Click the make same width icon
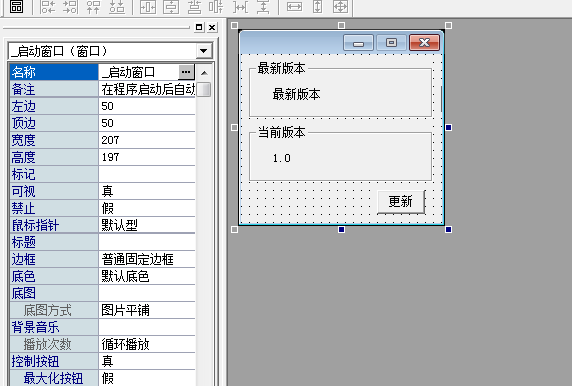572x386 pixels. (x=294, y=7)
